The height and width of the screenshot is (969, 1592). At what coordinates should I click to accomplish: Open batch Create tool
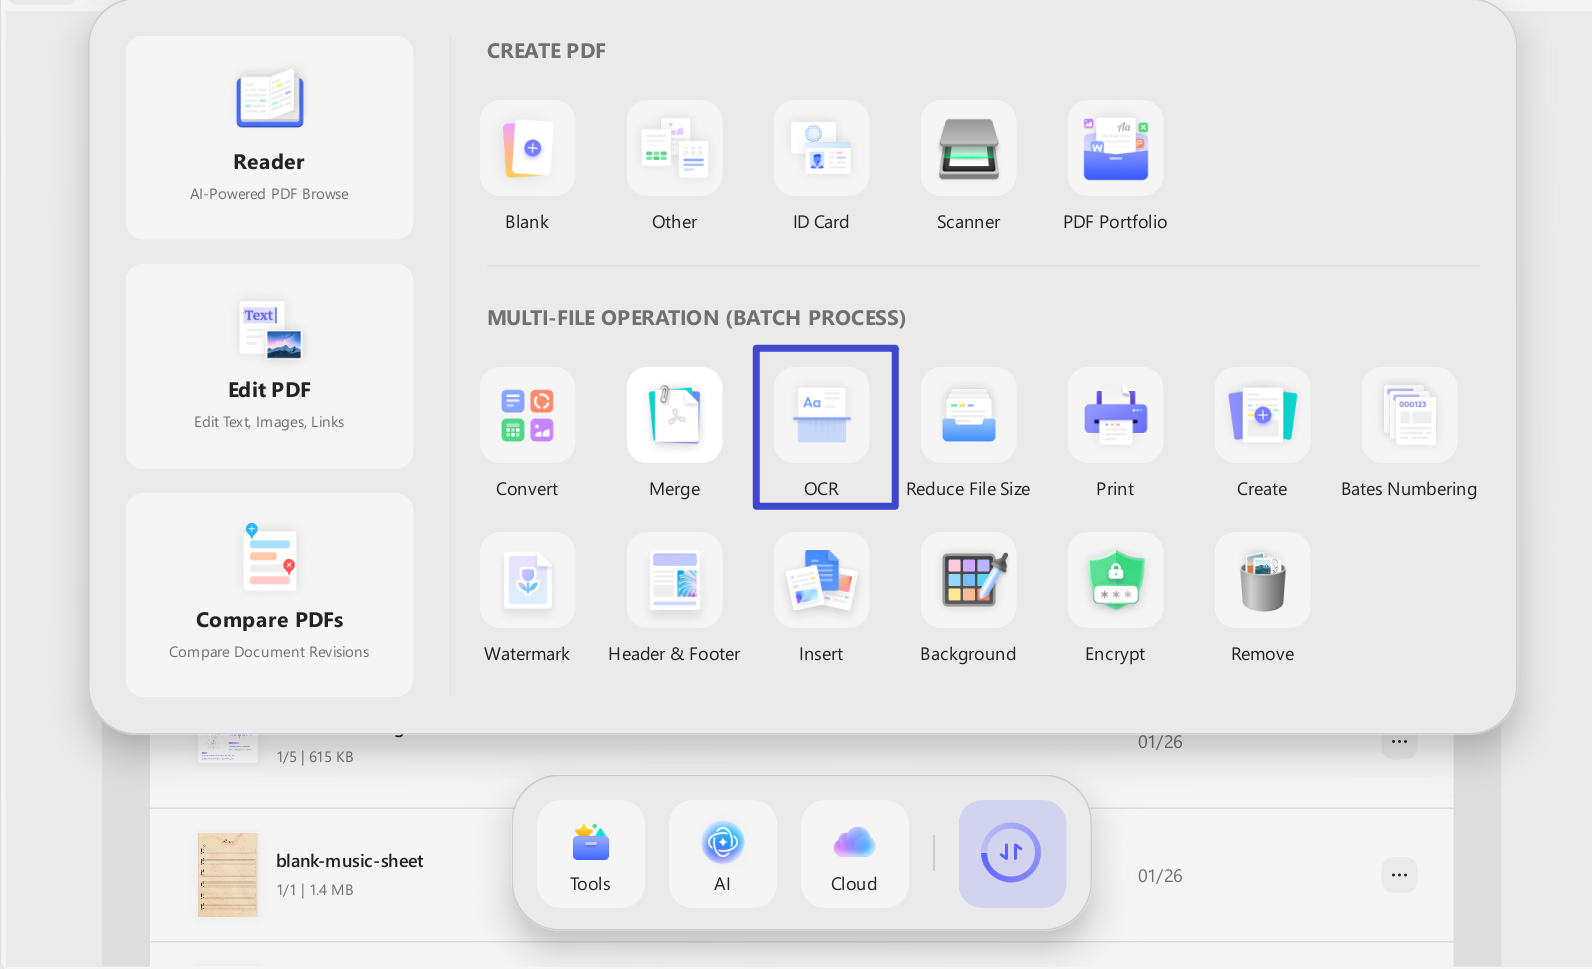click(1262, 415)
